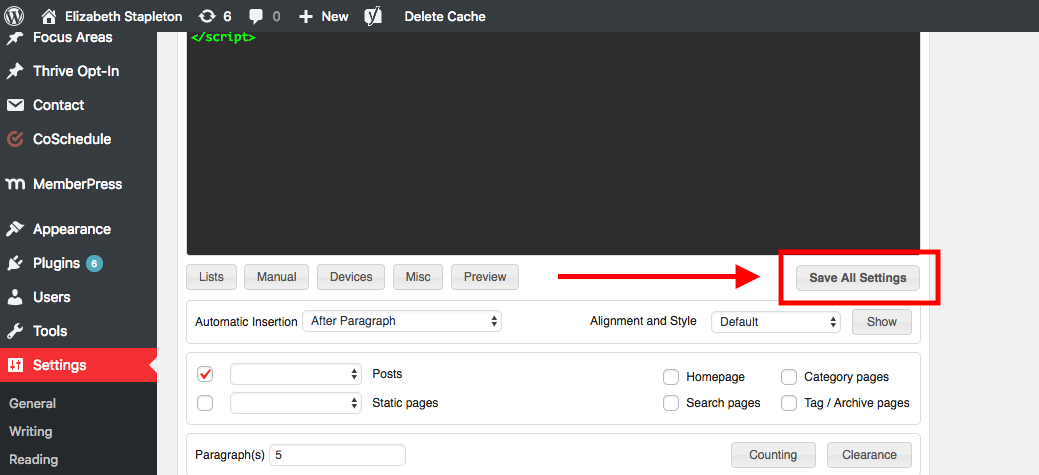This screenshot has width=1039, height=475.
Task: Click the envelope icon beside Contact
Action: (15, 105)
